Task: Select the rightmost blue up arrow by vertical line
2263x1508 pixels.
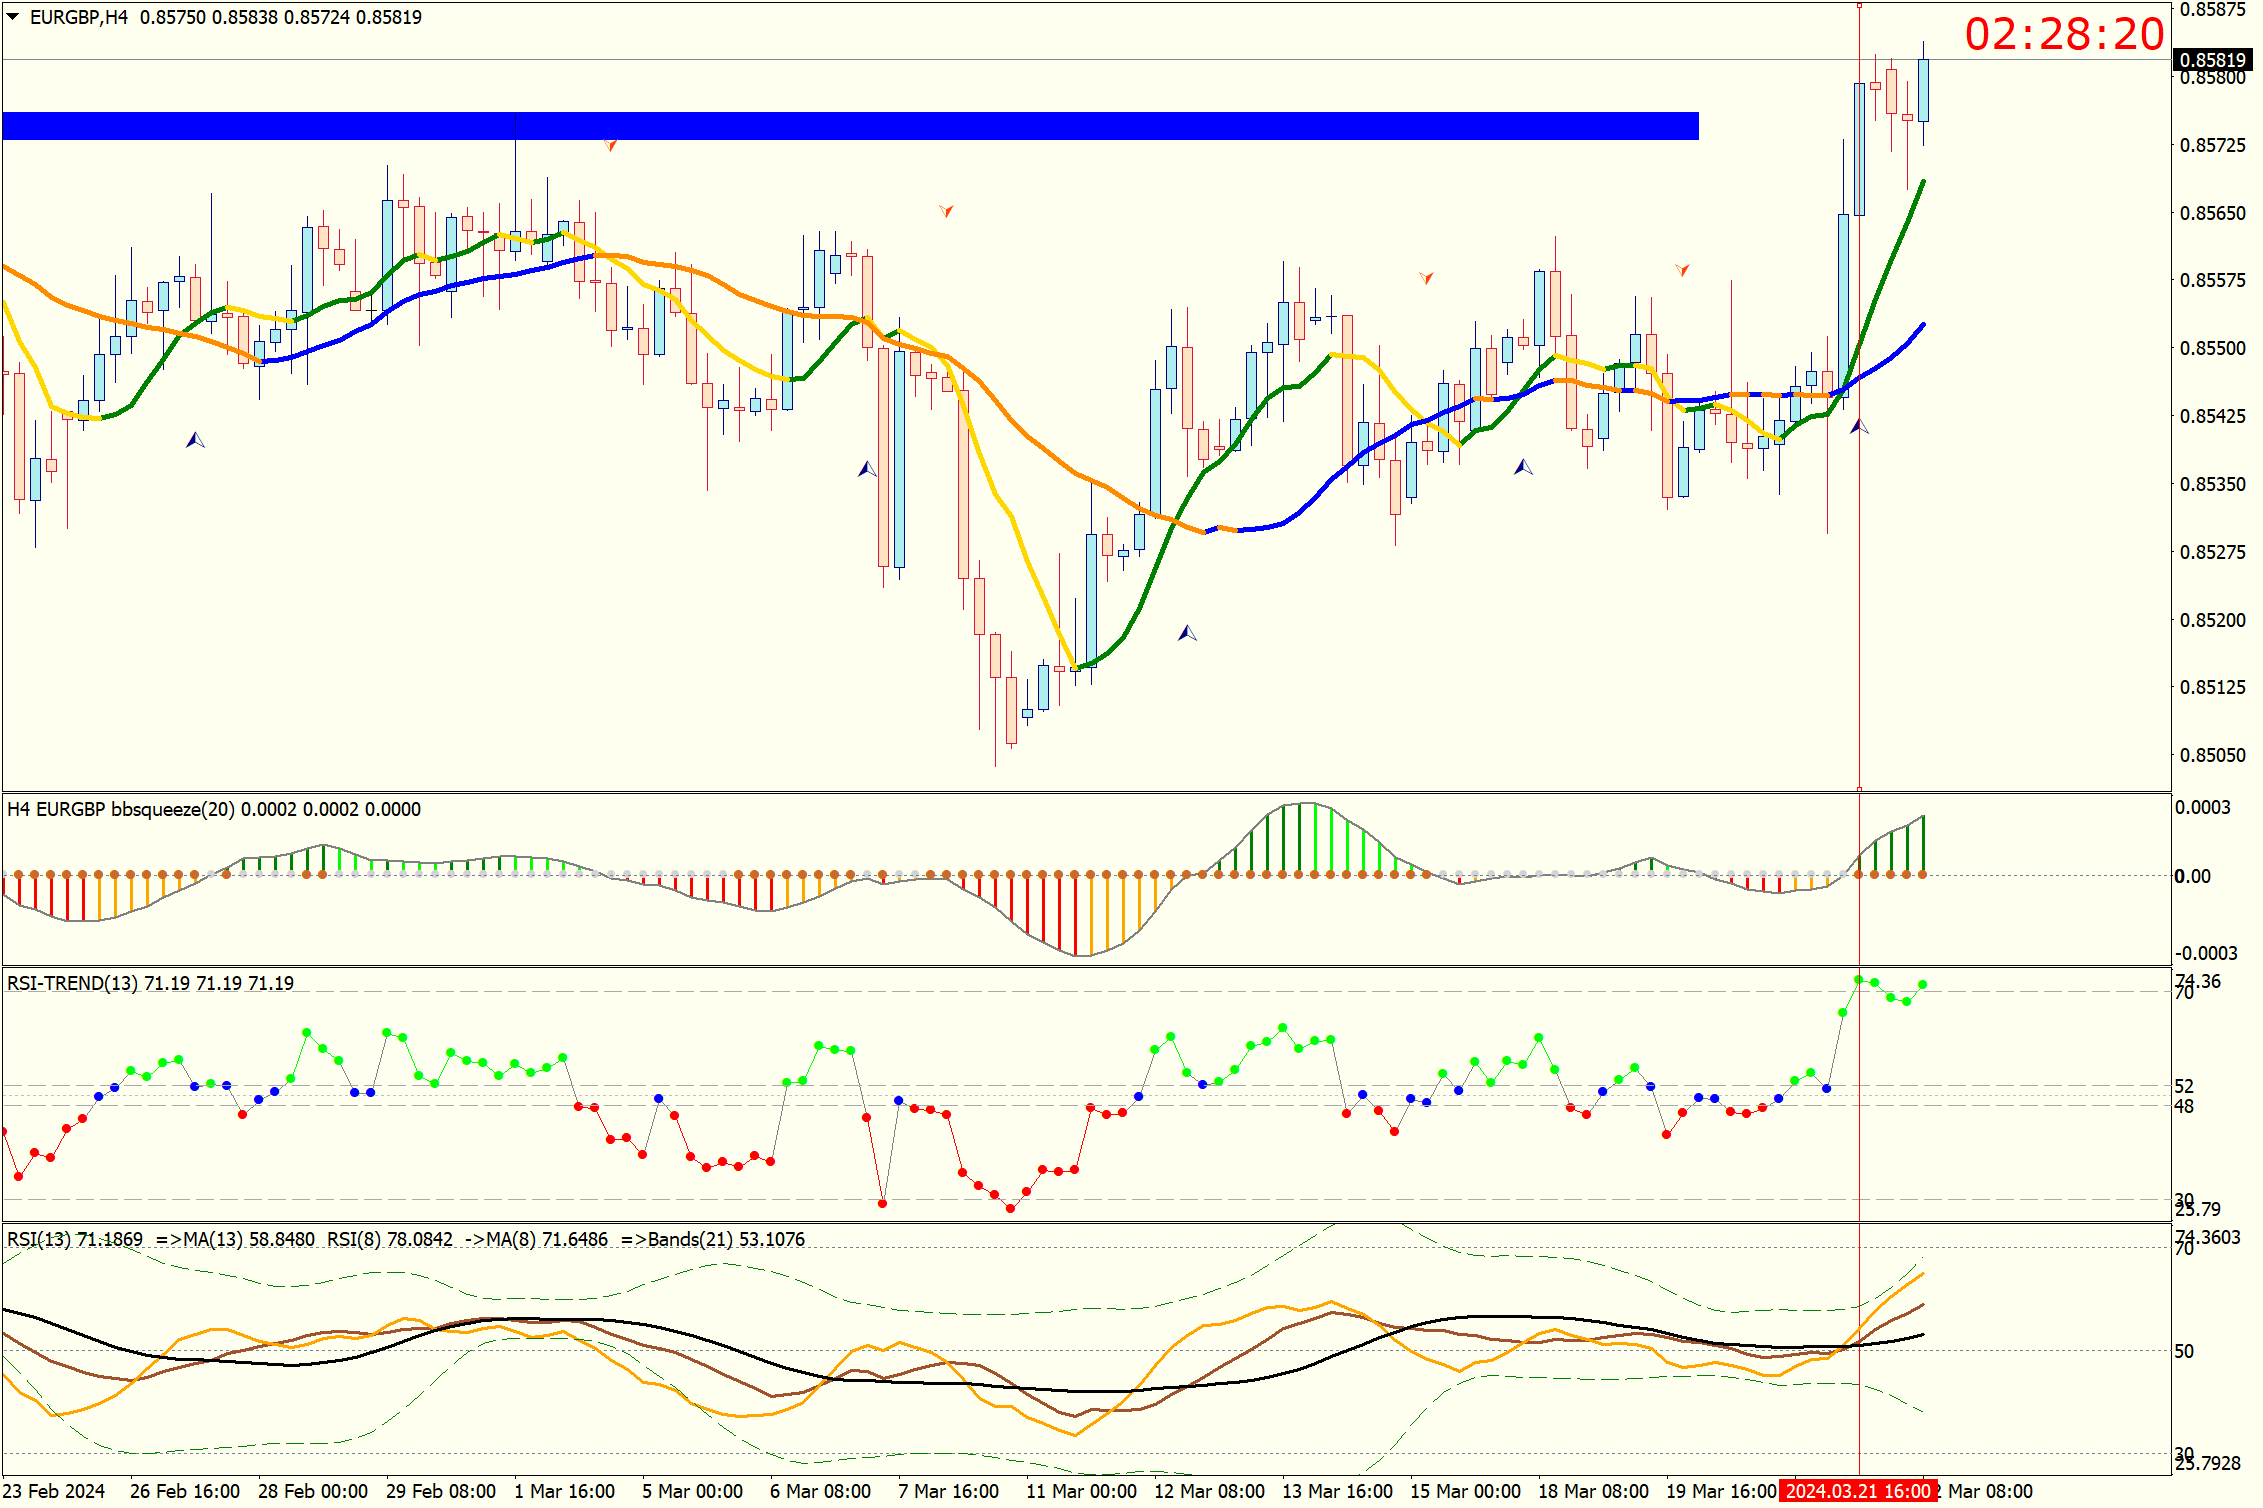Action: (1859, 427)
